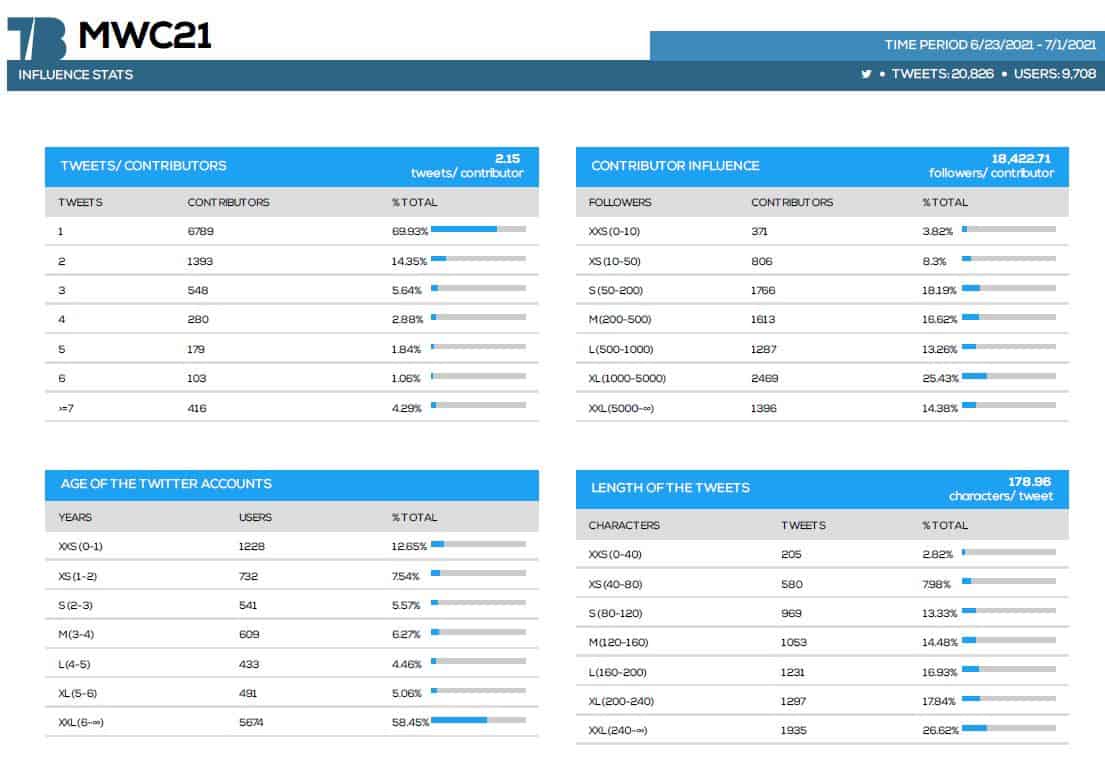Click the L (4-5) years row label

click(x=74, y=664)
